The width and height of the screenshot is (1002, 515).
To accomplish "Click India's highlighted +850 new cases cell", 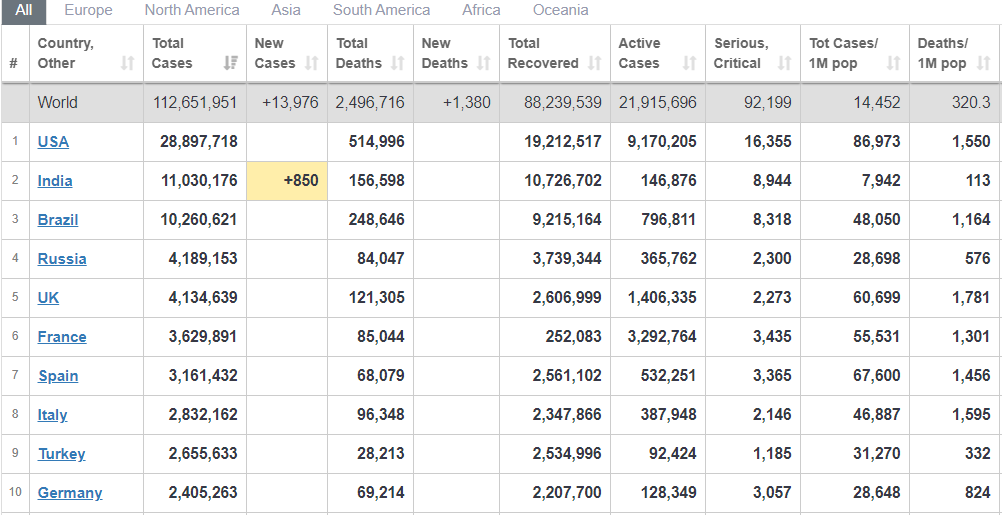I will tap(287, 181).
